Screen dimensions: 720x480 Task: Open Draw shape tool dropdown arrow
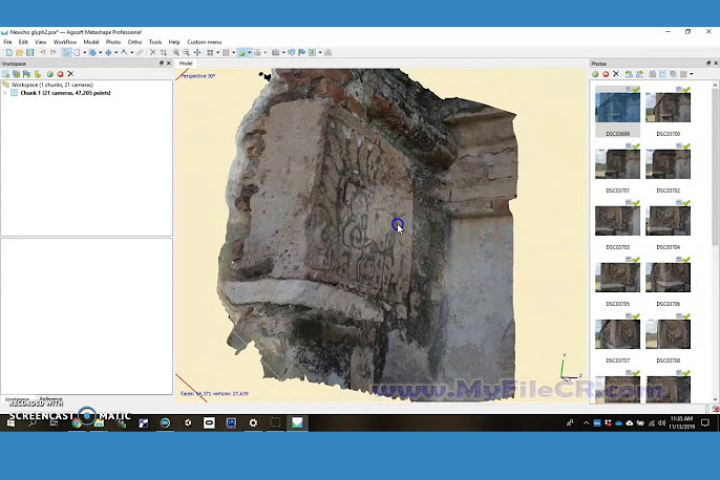coord(132,53)
